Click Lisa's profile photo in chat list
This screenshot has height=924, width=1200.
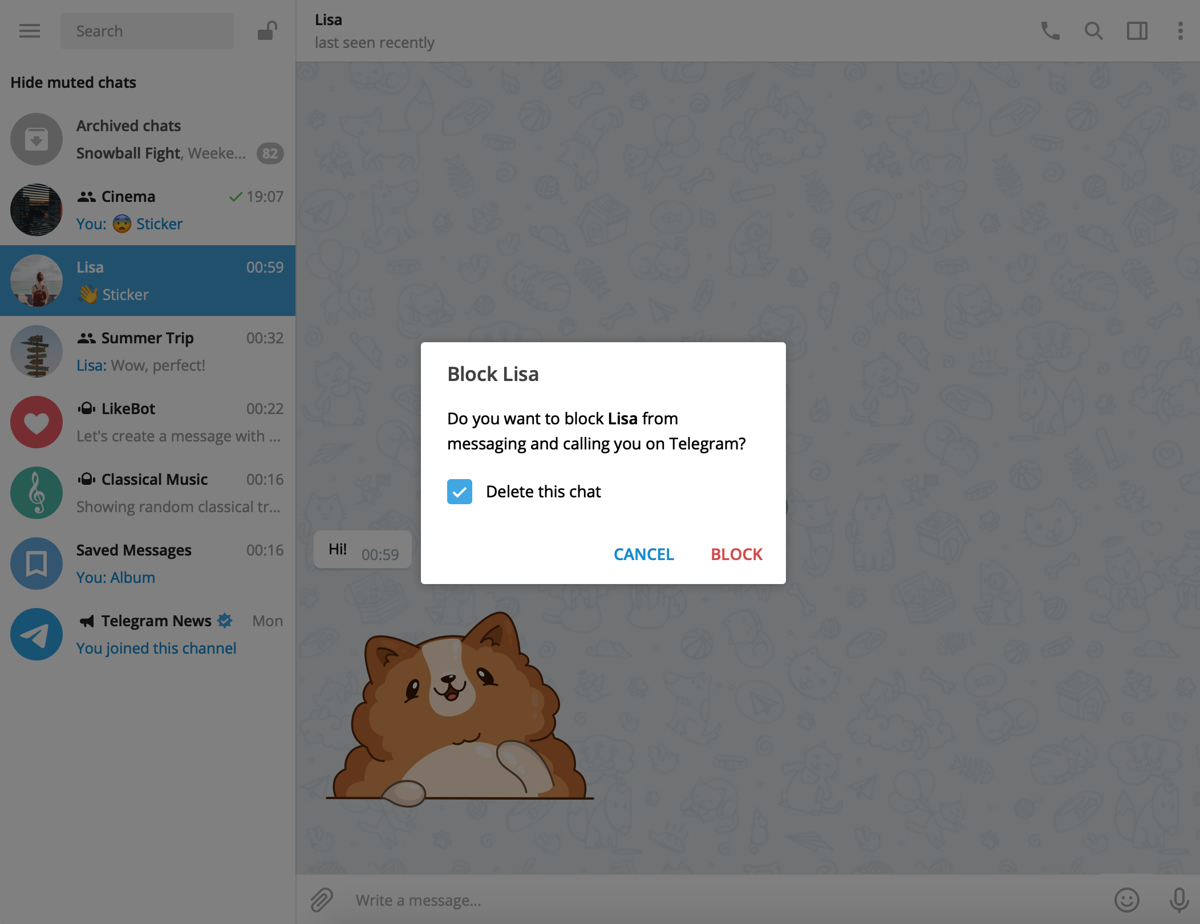click(x=36, y=281)
